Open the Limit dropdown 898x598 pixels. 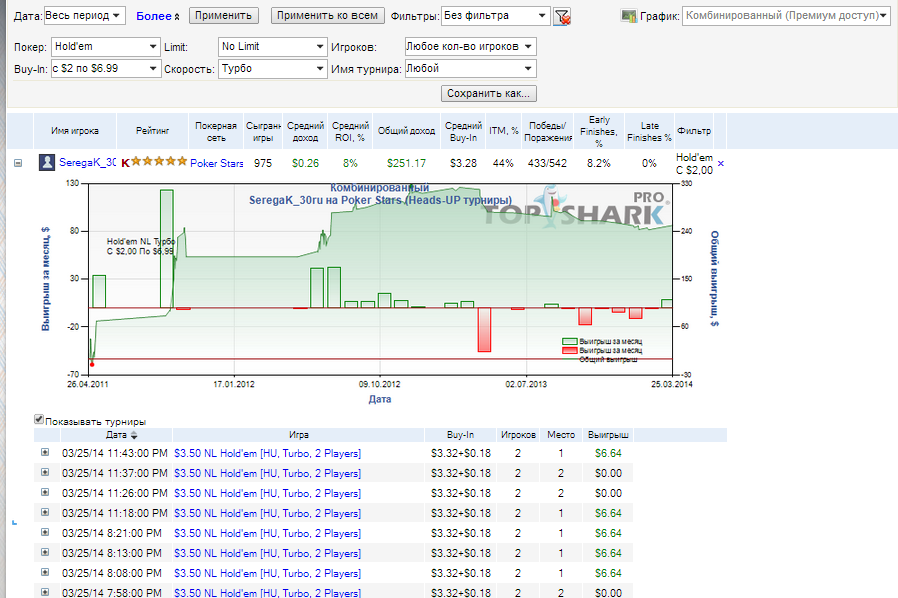[272, 47]
